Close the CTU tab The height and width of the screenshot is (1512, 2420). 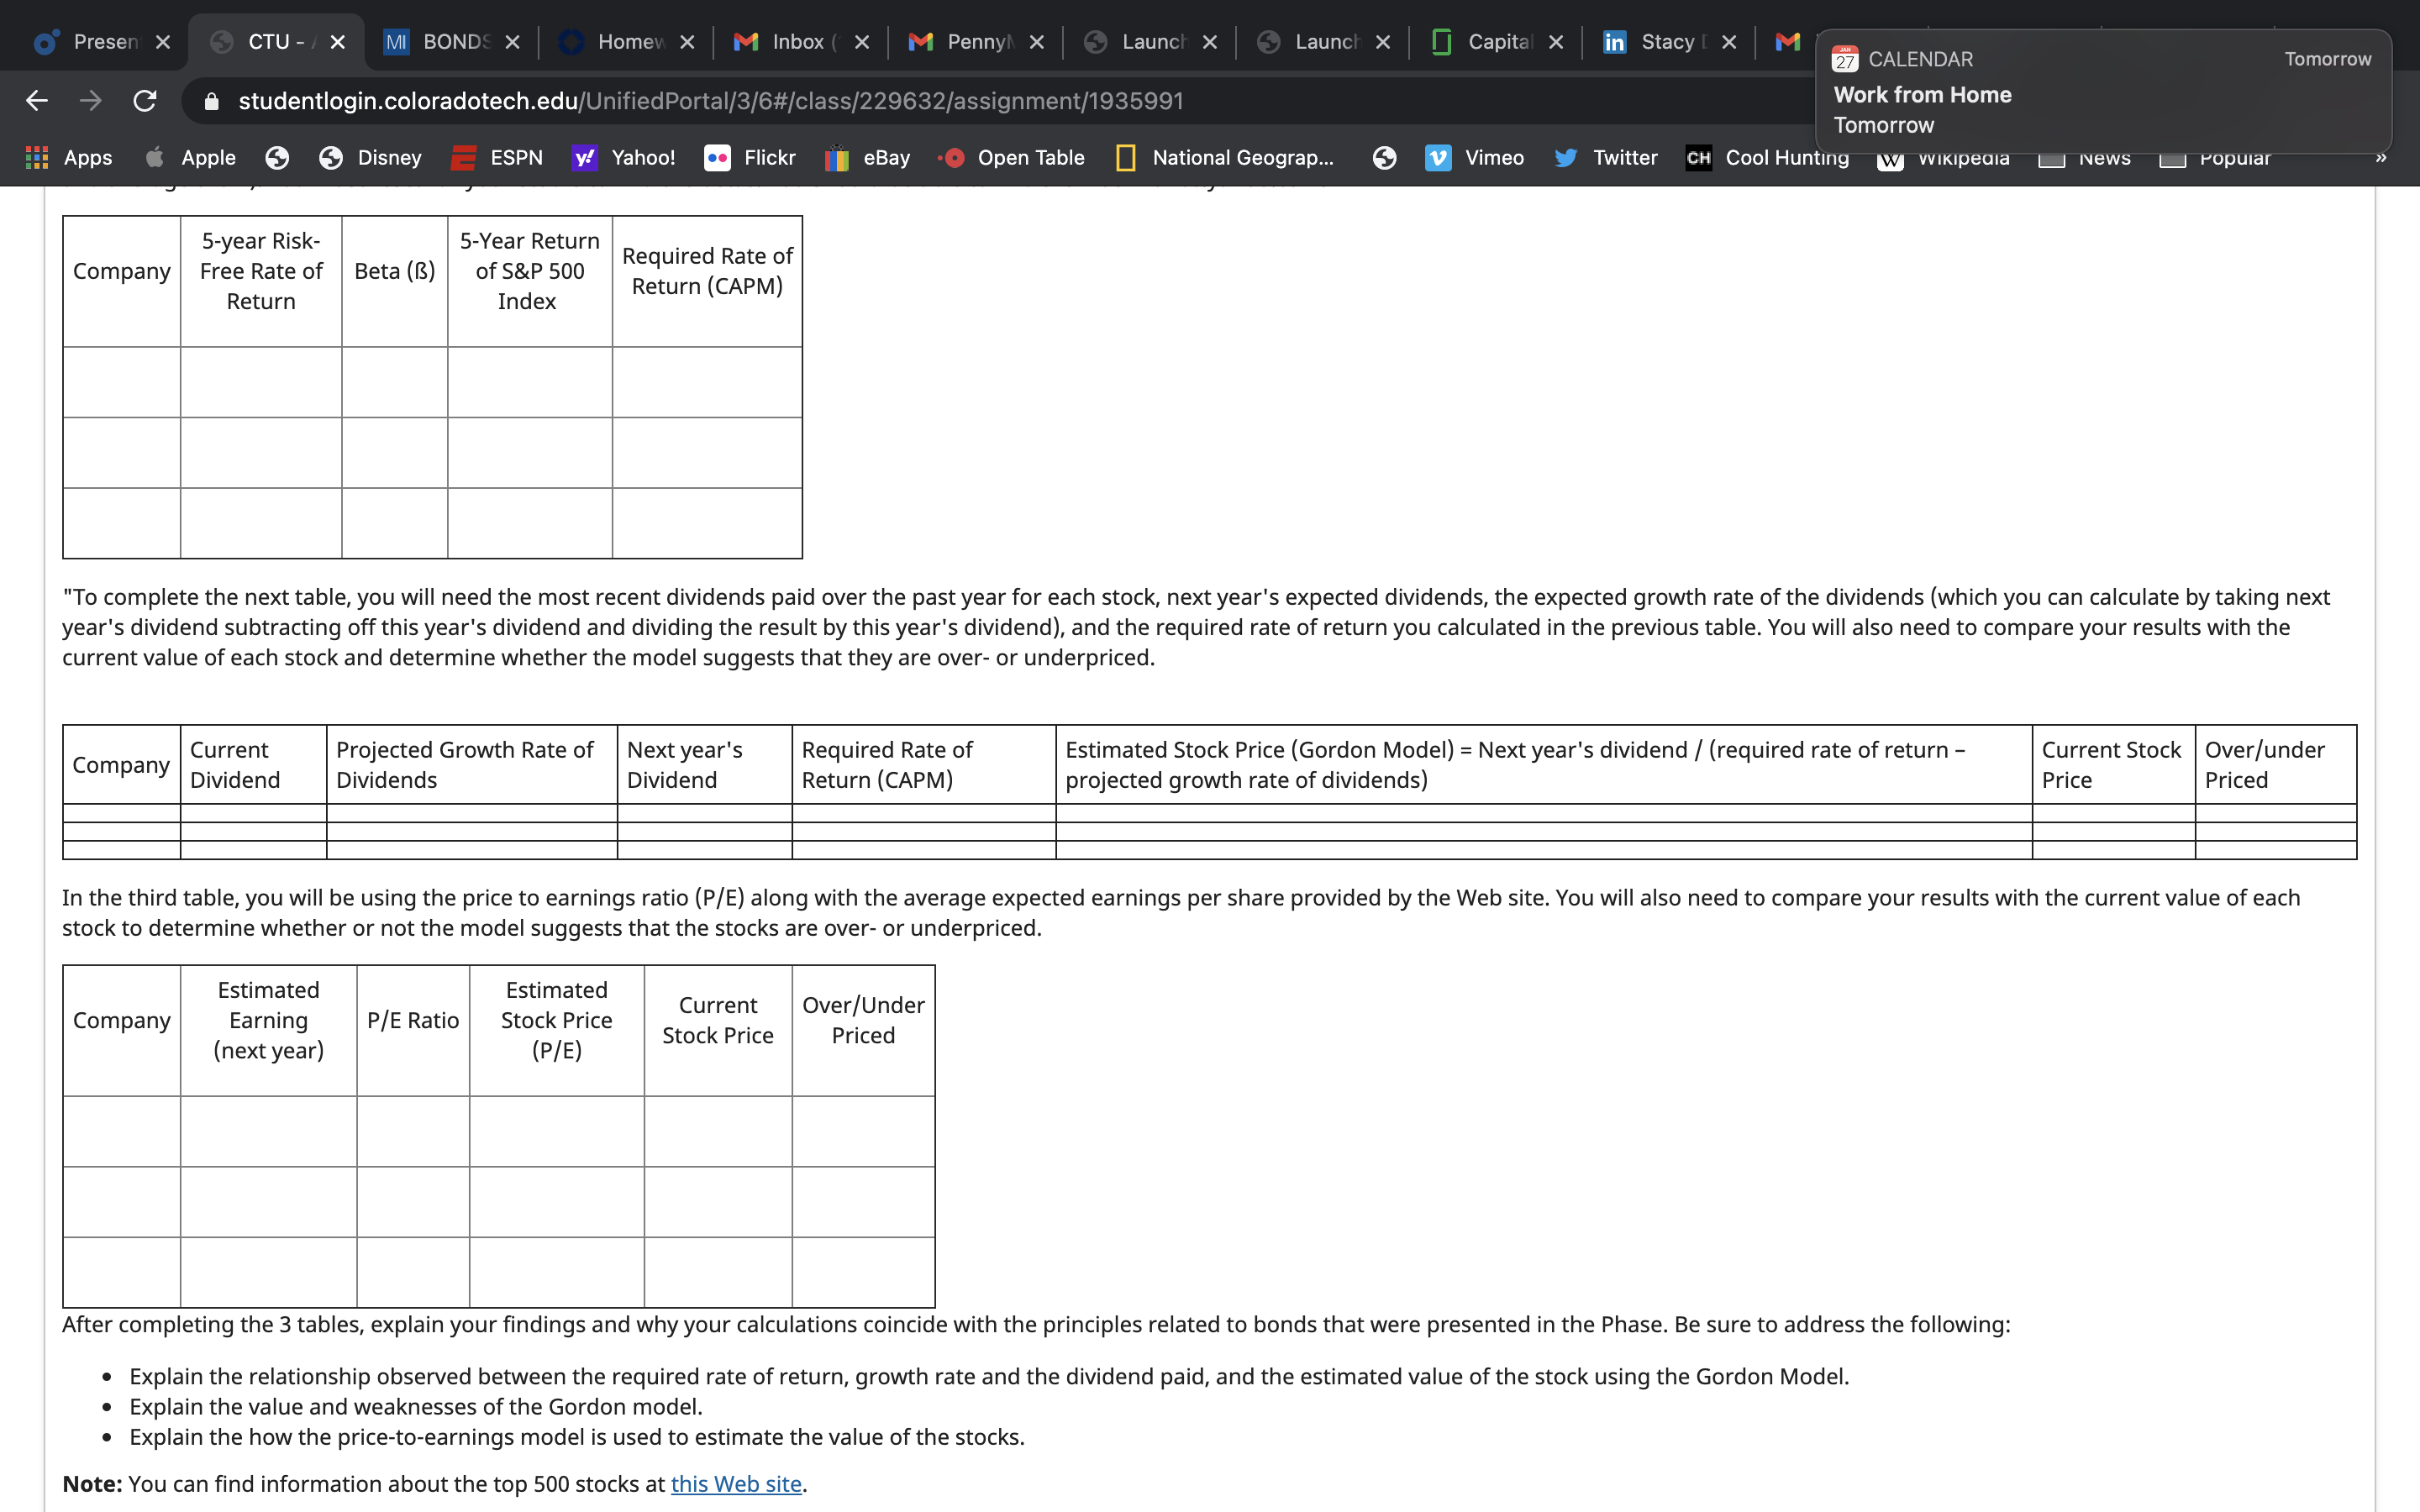[338, 42]
